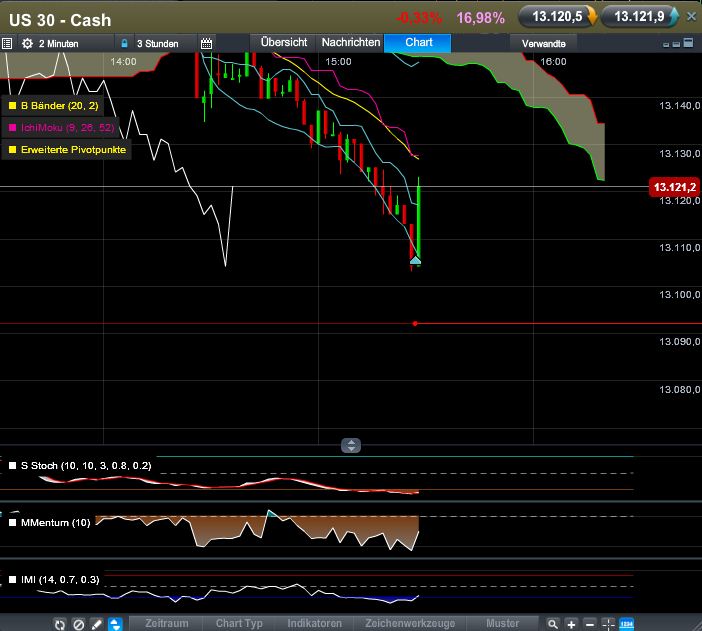Viewport: 702px width, 631px height.
Task: Click the IchiMoku (9, 26, 52) label
Action: click(x=68, y=128)
